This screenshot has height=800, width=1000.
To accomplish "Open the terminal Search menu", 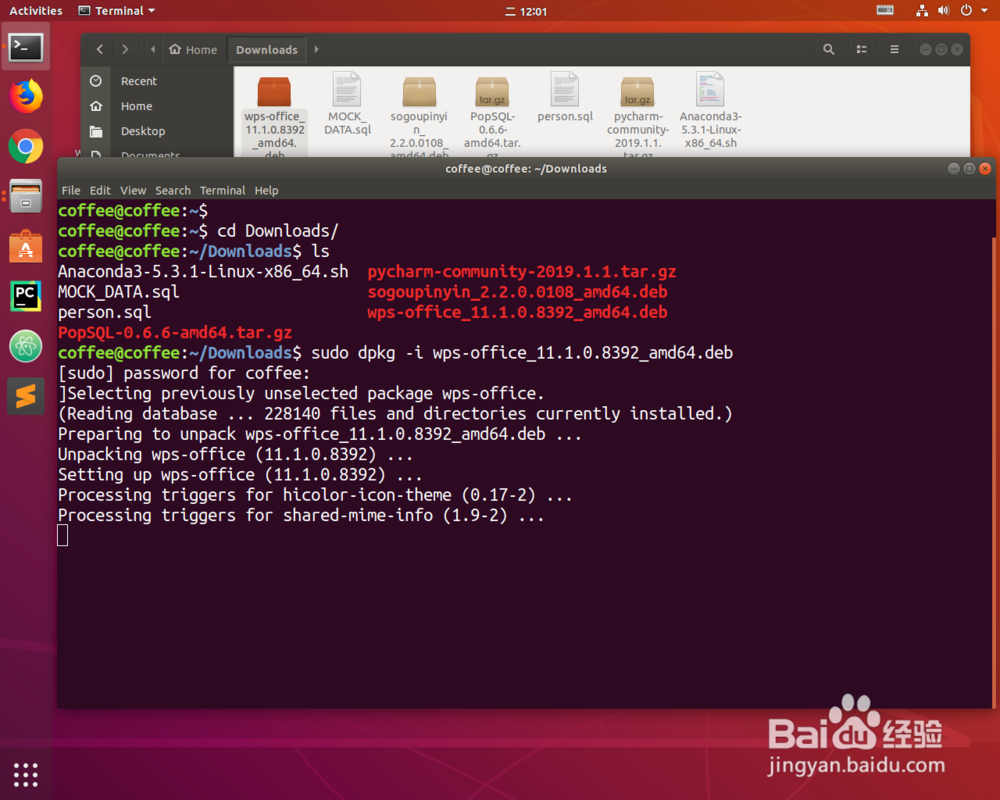I will pyautogui.click(x=172, y=190).
